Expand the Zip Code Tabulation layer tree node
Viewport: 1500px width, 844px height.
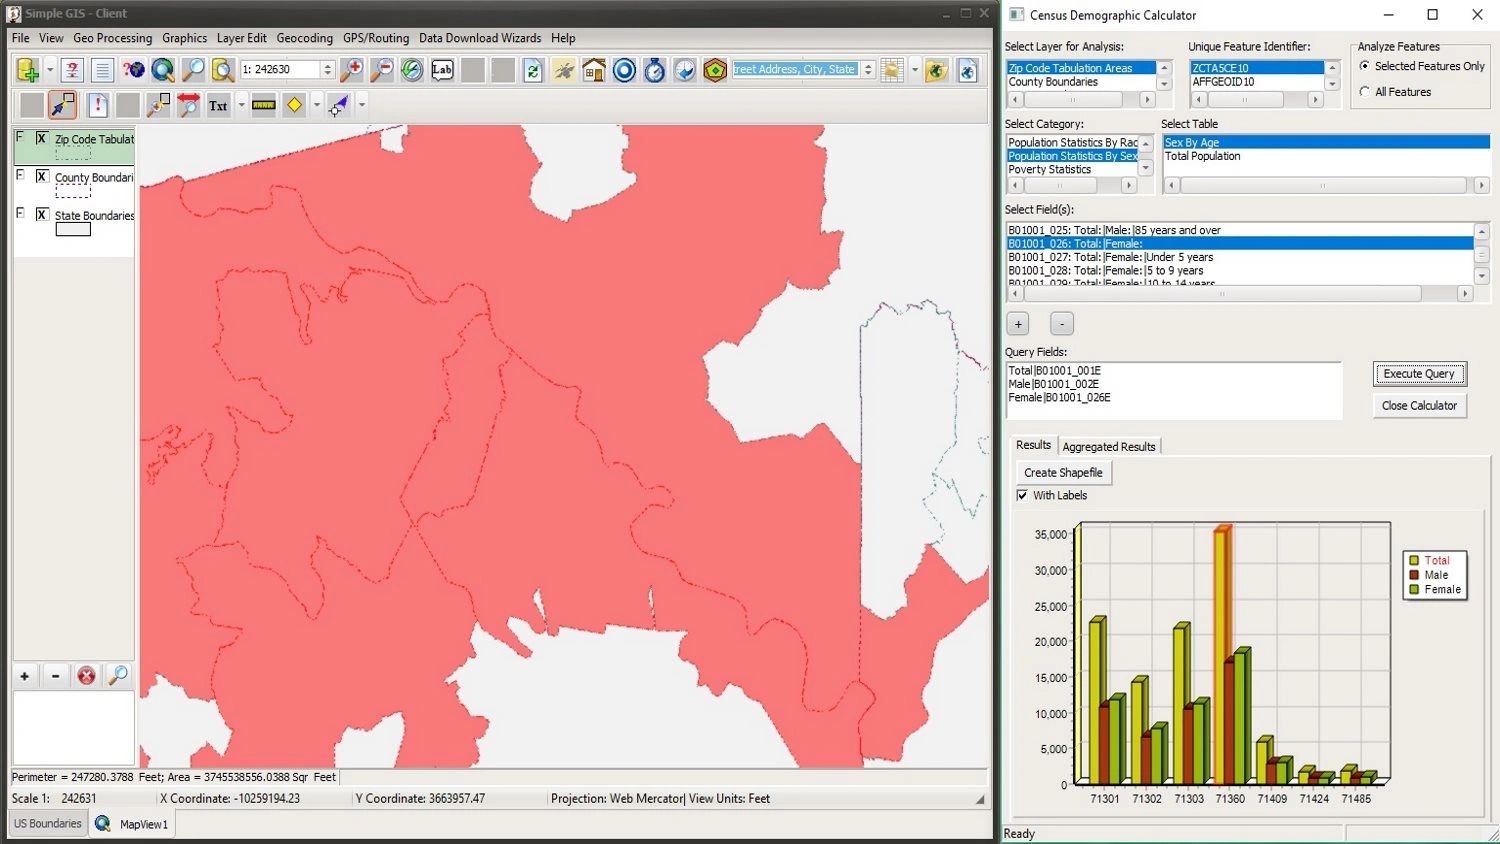click(19, 137)
